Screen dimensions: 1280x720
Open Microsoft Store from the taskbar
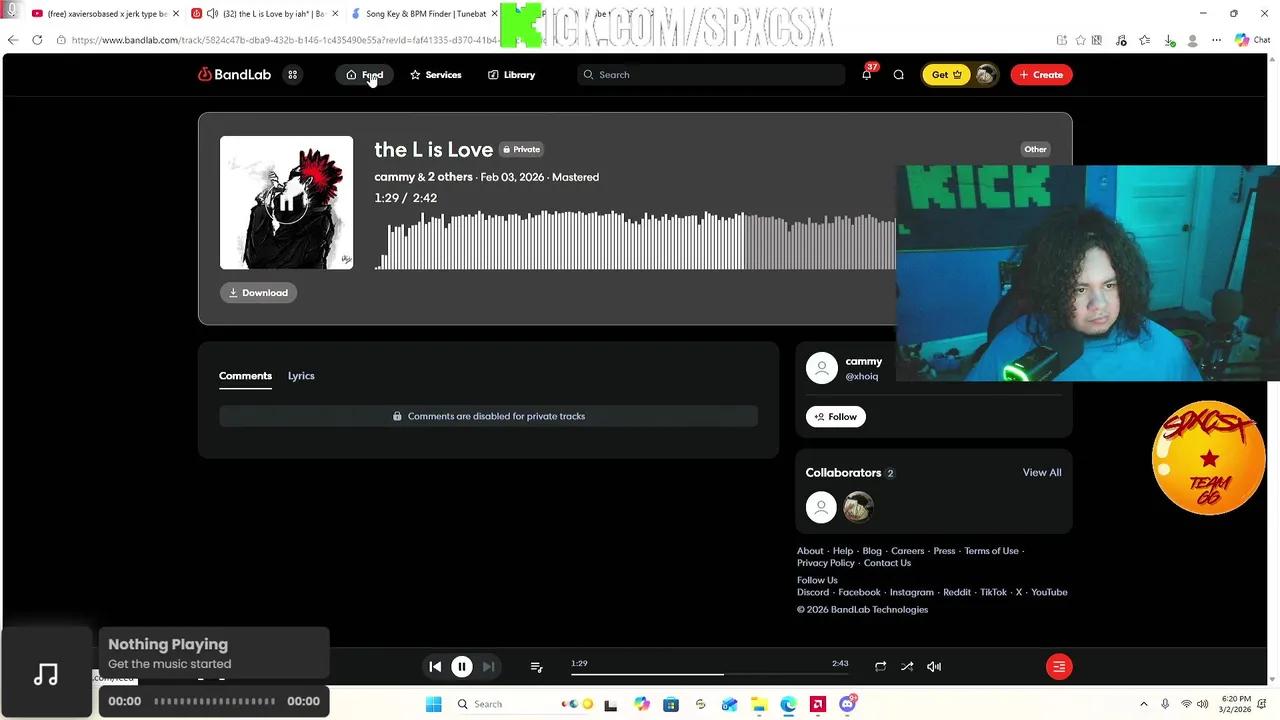pos(671,704)
